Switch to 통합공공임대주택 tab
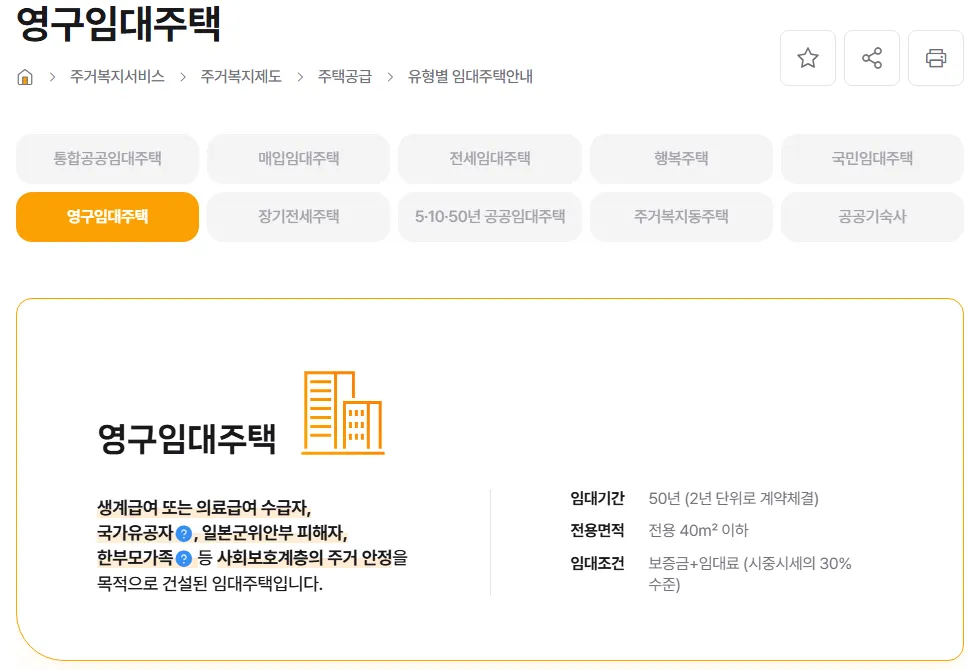This screenshot has height=670, width=975. (108, 159)
